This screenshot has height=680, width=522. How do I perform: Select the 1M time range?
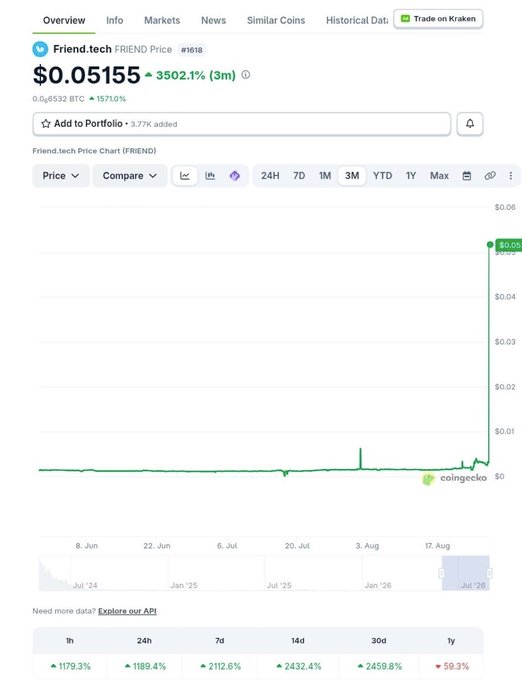[325, 176]
